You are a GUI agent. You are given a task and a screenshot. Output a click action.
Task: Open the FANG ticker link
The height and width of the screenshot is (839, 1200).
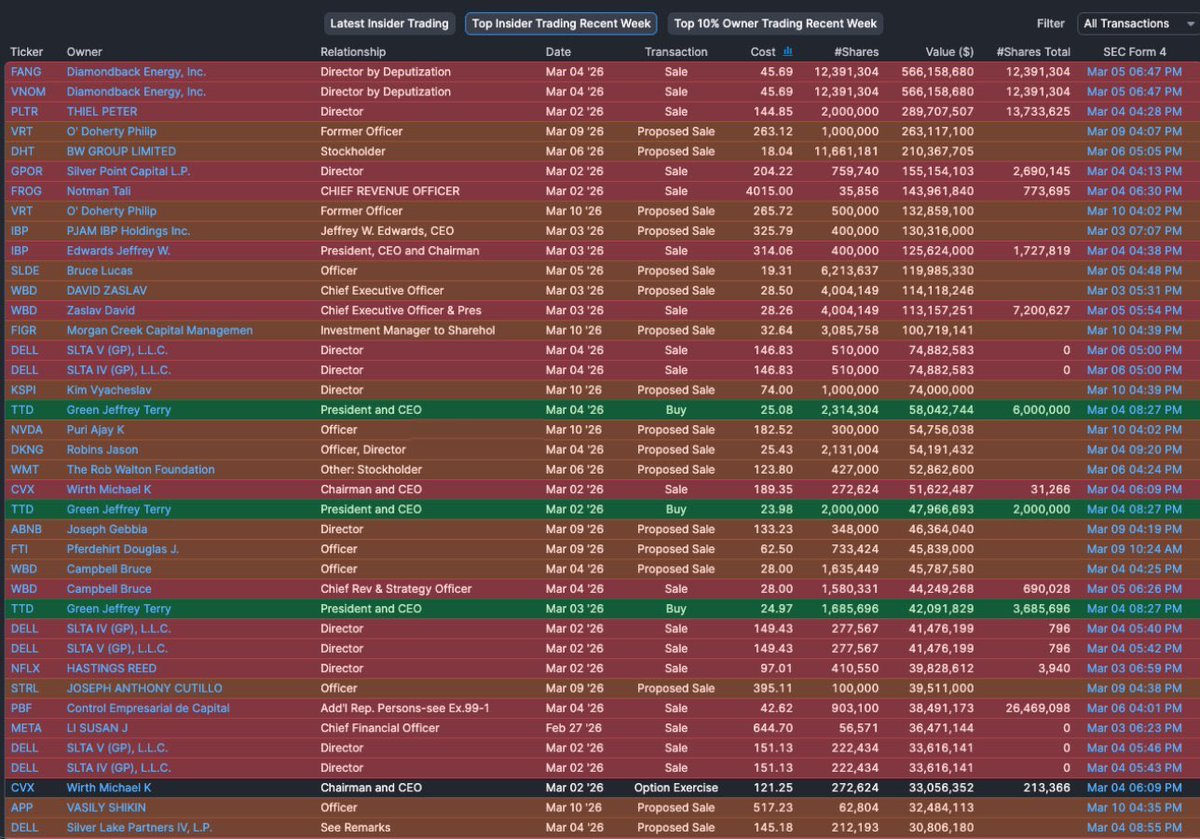pos(25,72)
